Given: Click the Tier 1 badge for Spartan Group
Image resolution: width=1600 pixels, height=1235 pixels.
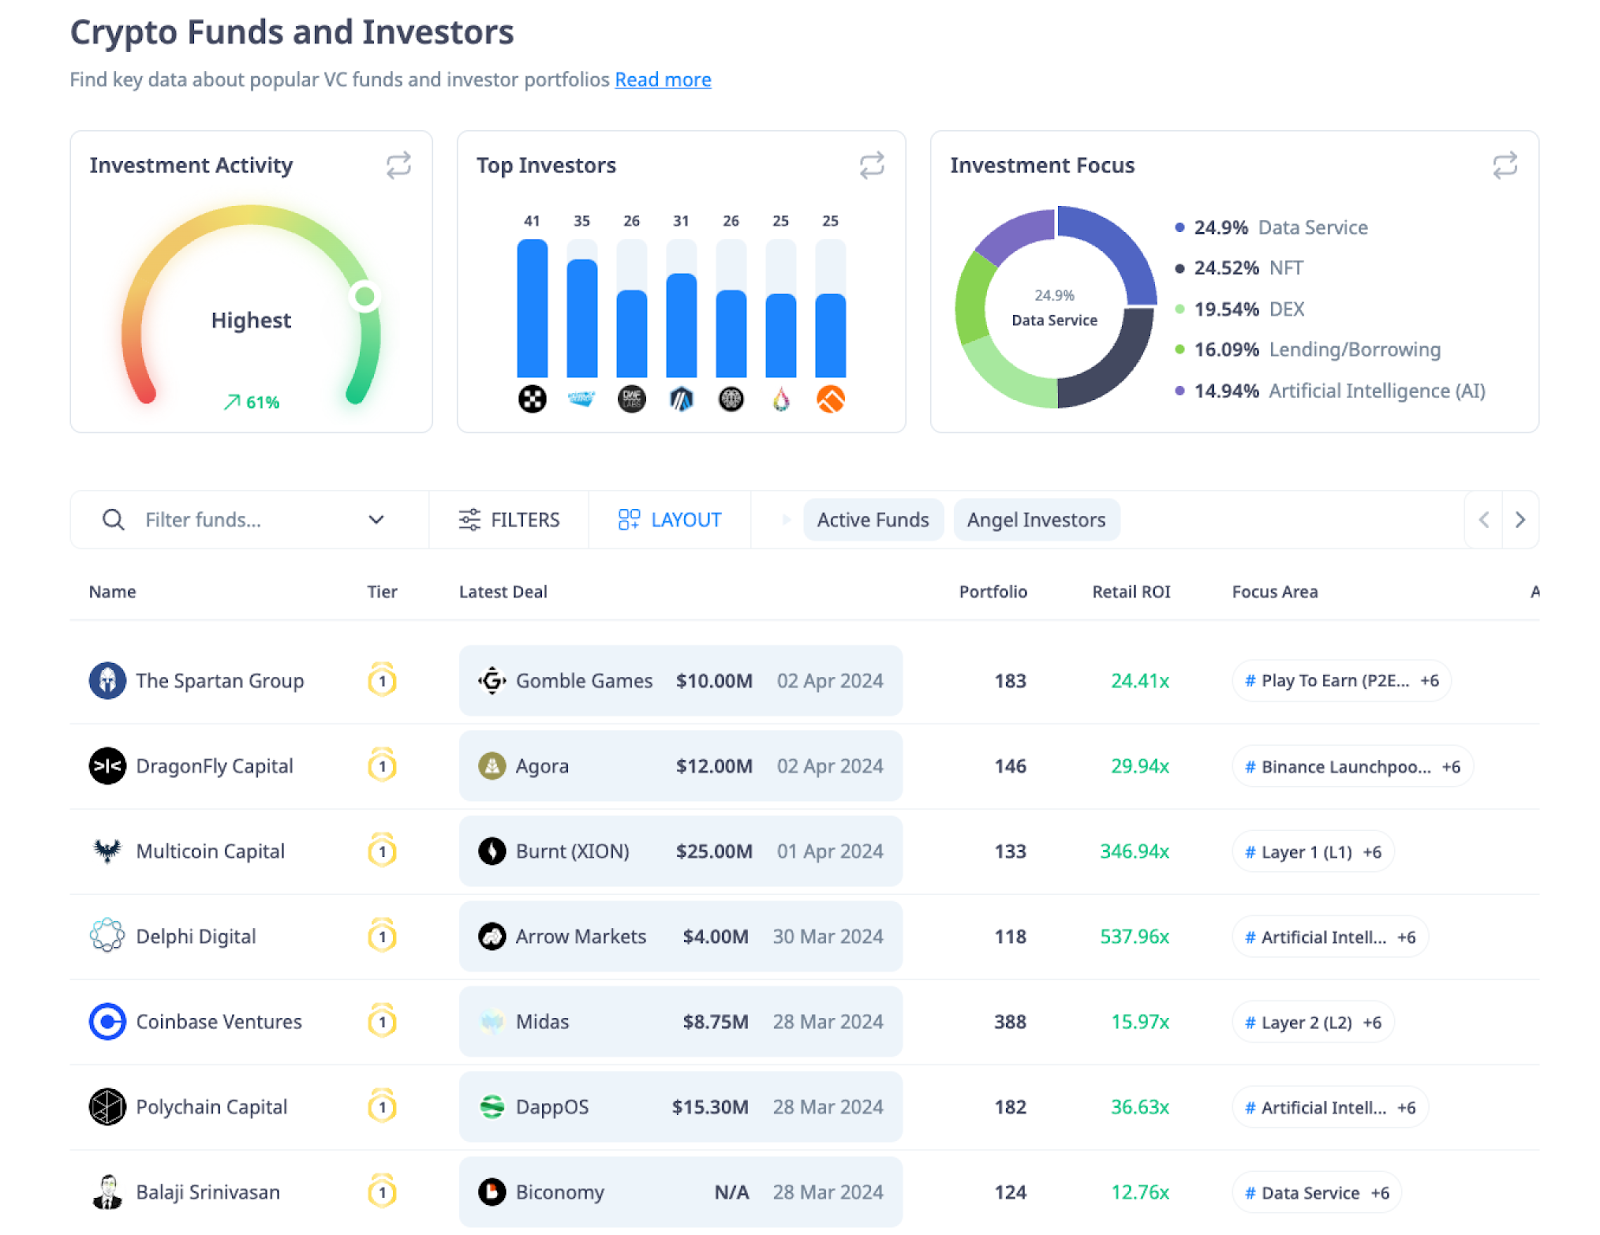Looking at the screenshot, I should 382,680.
